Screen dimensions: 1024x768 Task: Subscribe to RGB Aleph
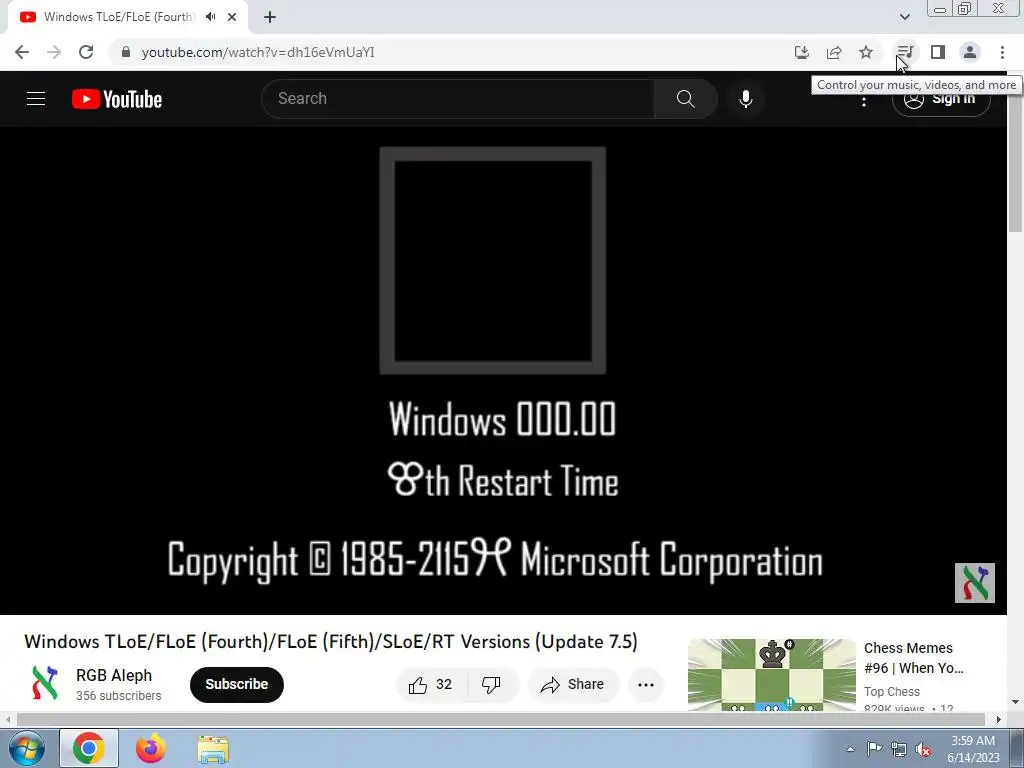point(236,684)
